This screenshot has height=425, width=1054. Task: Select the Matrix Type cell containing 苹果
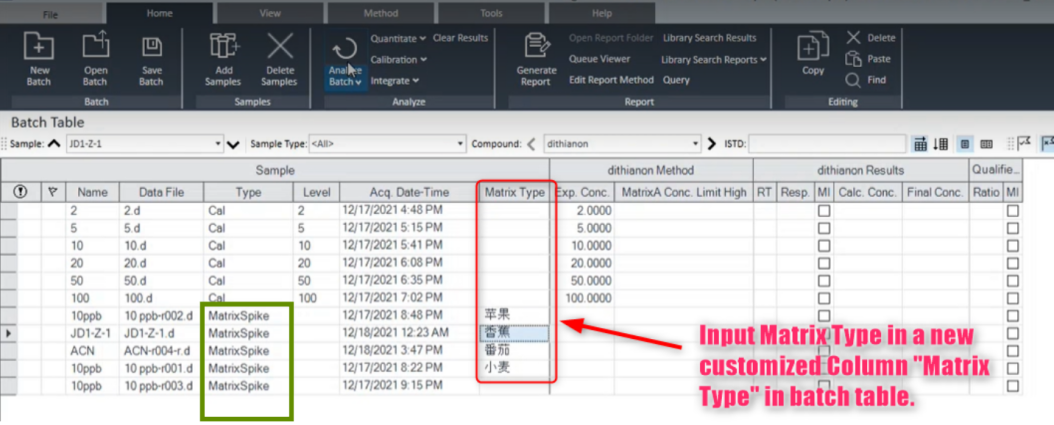(x=514, y=315)
